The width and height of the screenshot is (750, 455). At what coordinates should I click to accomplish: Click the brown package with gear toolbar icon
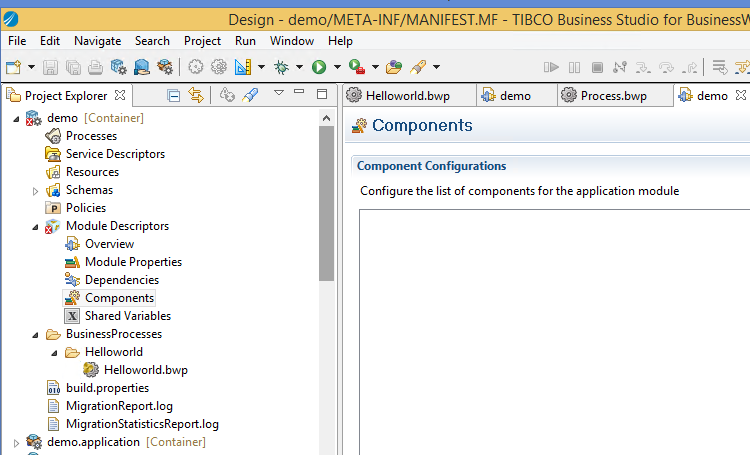[x=165, y=67]
